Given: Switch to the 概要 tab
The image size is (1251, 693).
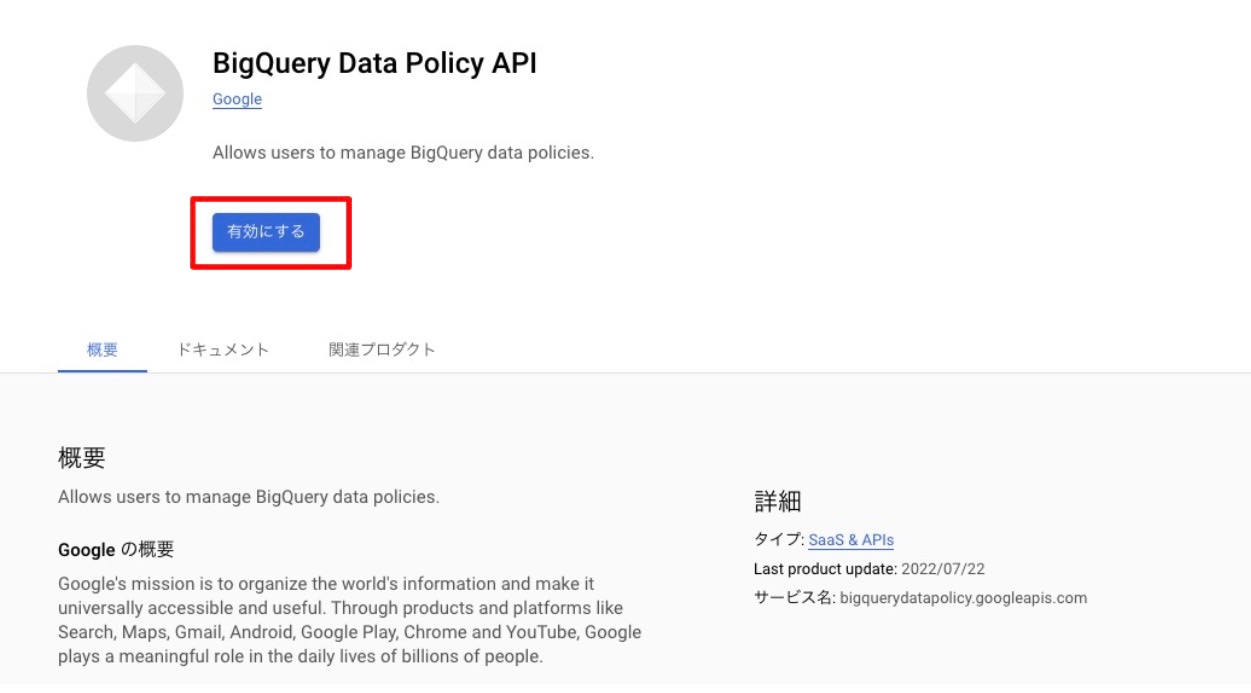Looking at the screenshot, I should (102, 350).
